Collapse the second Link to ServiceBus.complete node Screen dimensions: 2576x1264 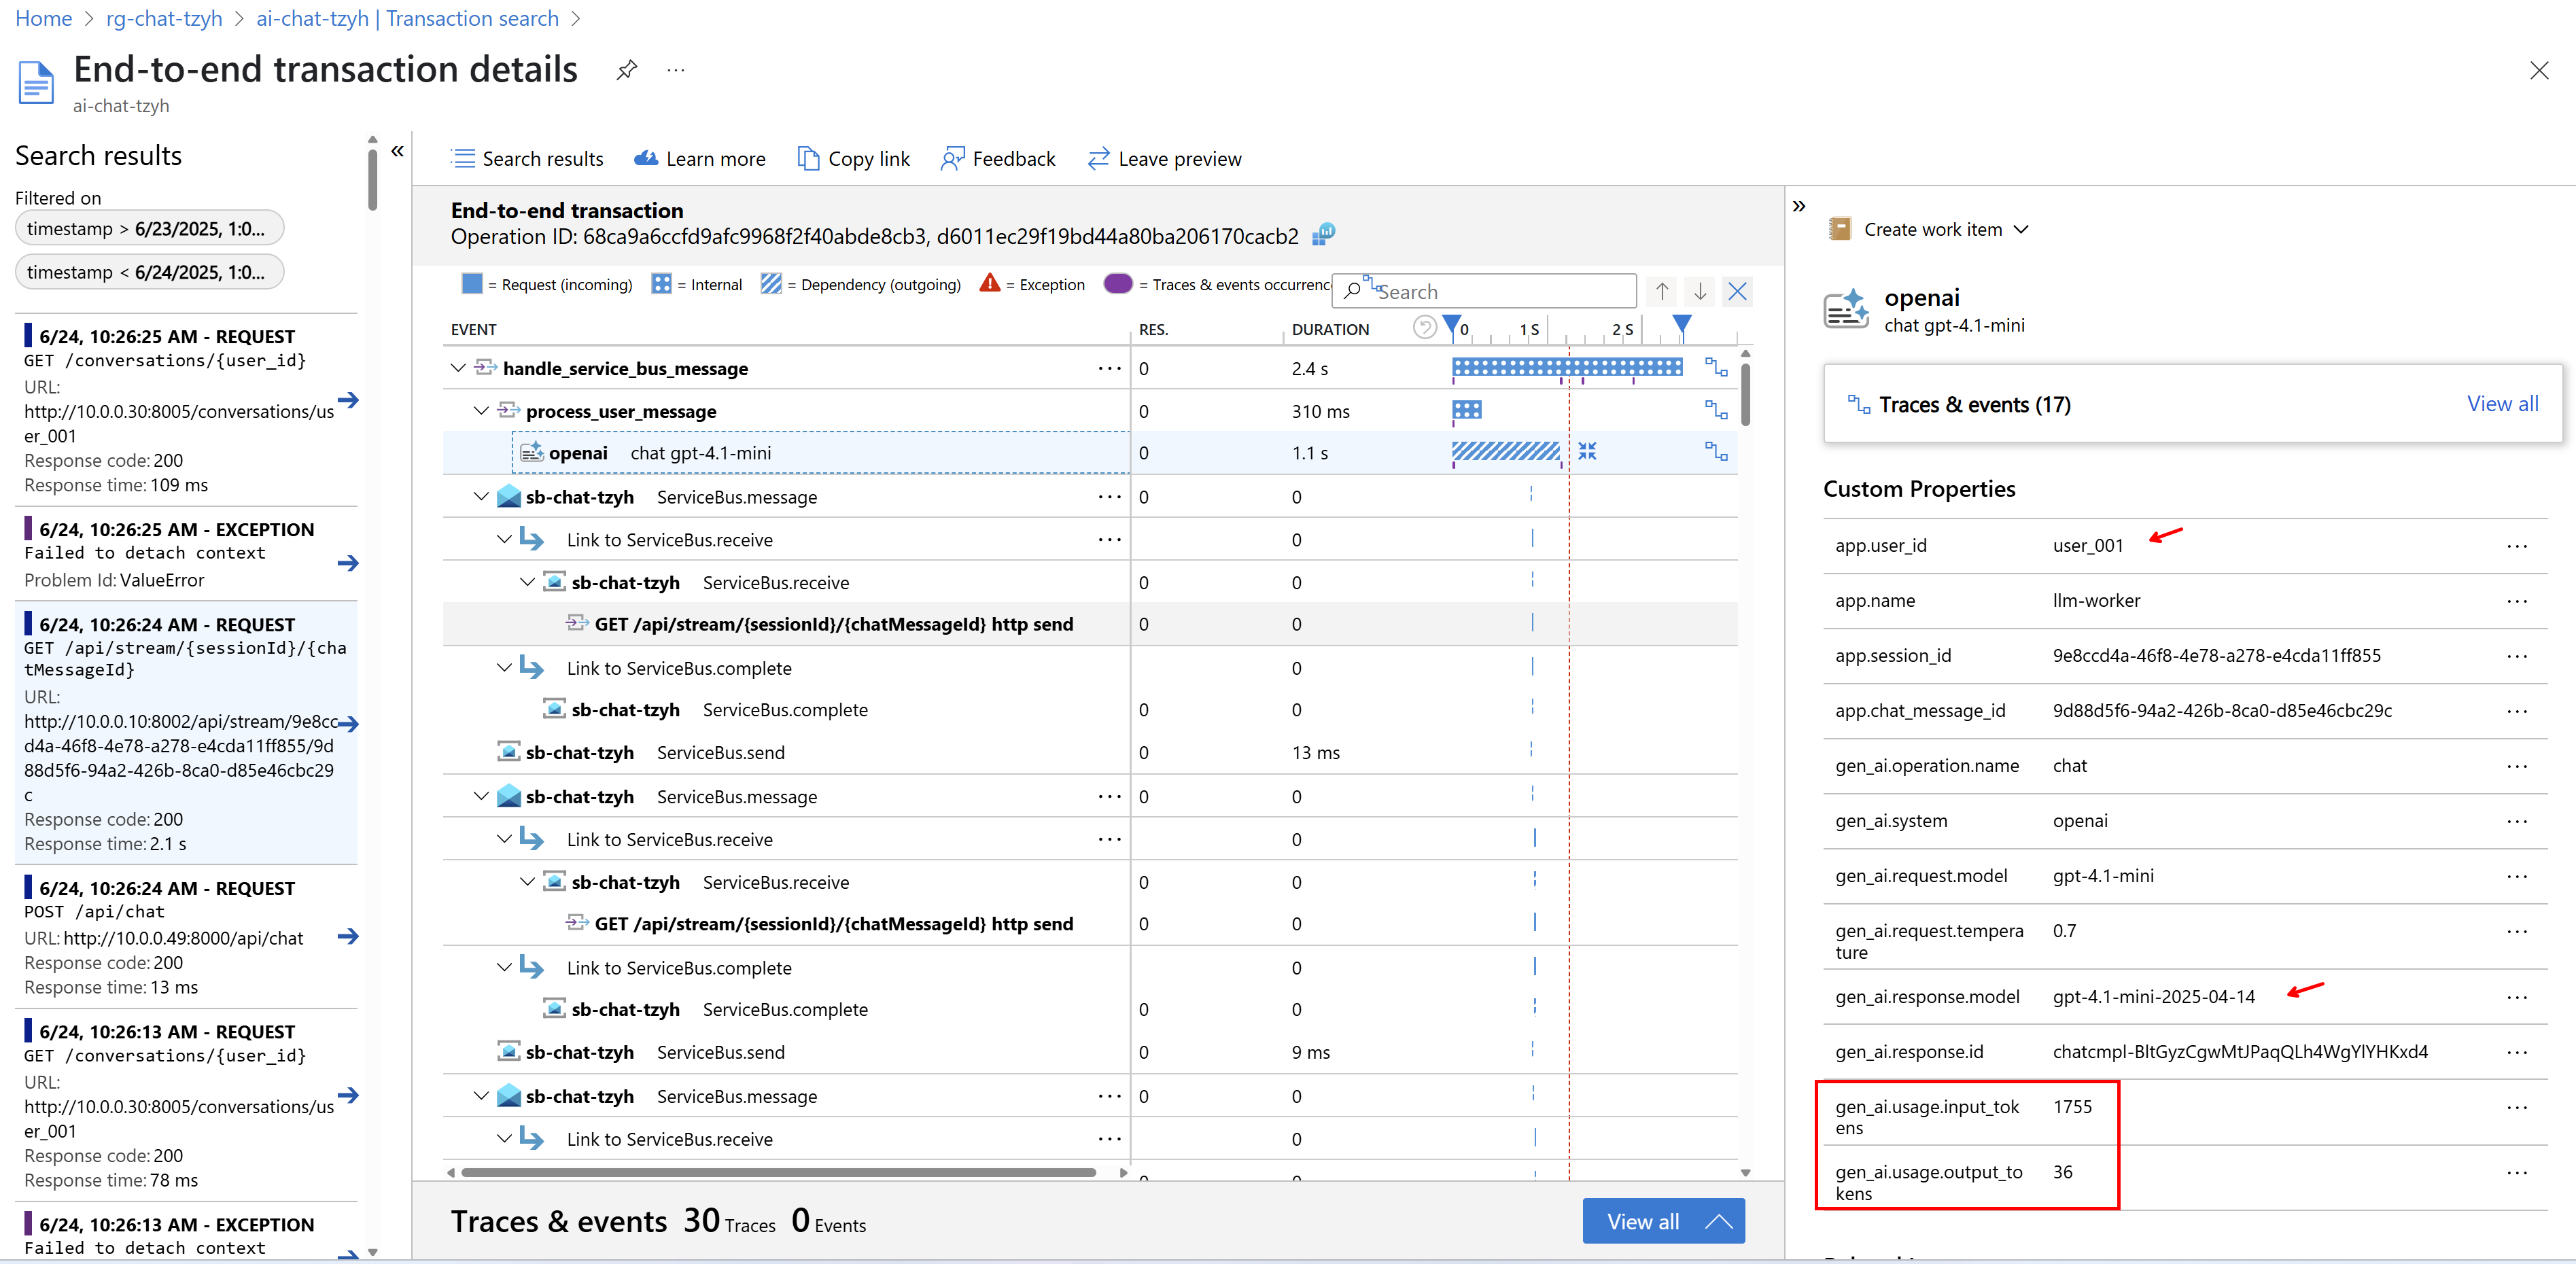tap(504, 967)
